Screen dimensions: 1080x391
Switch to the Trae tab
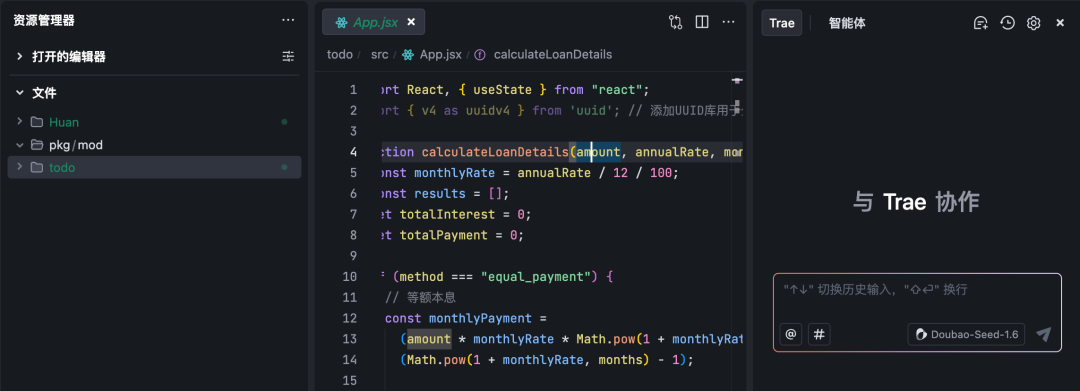point(782,23)
